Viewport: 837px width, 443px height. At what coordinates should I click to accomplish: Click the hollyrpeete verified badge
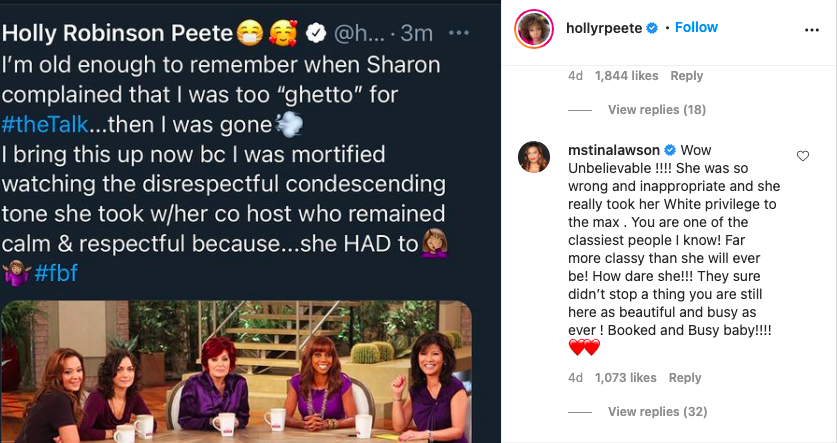[652, 28]
